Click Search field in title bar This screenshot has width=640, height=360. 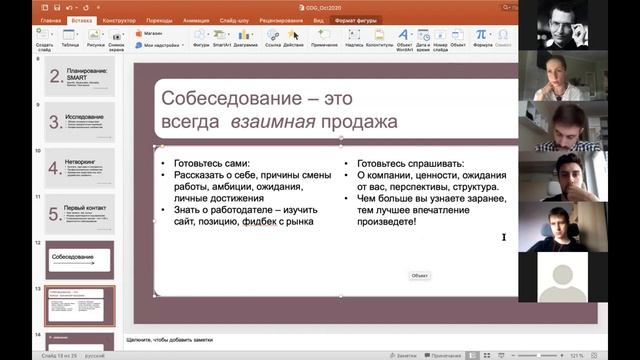[x=510, y=7]
